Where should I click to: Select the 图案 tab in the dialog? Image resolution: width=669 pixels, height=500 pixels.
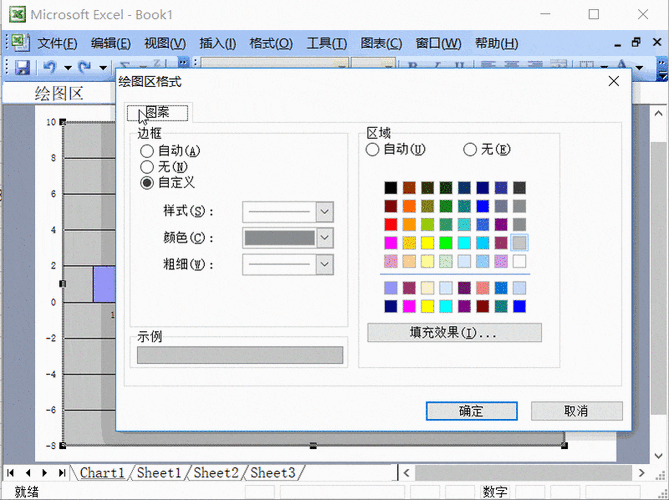(157, 113)
